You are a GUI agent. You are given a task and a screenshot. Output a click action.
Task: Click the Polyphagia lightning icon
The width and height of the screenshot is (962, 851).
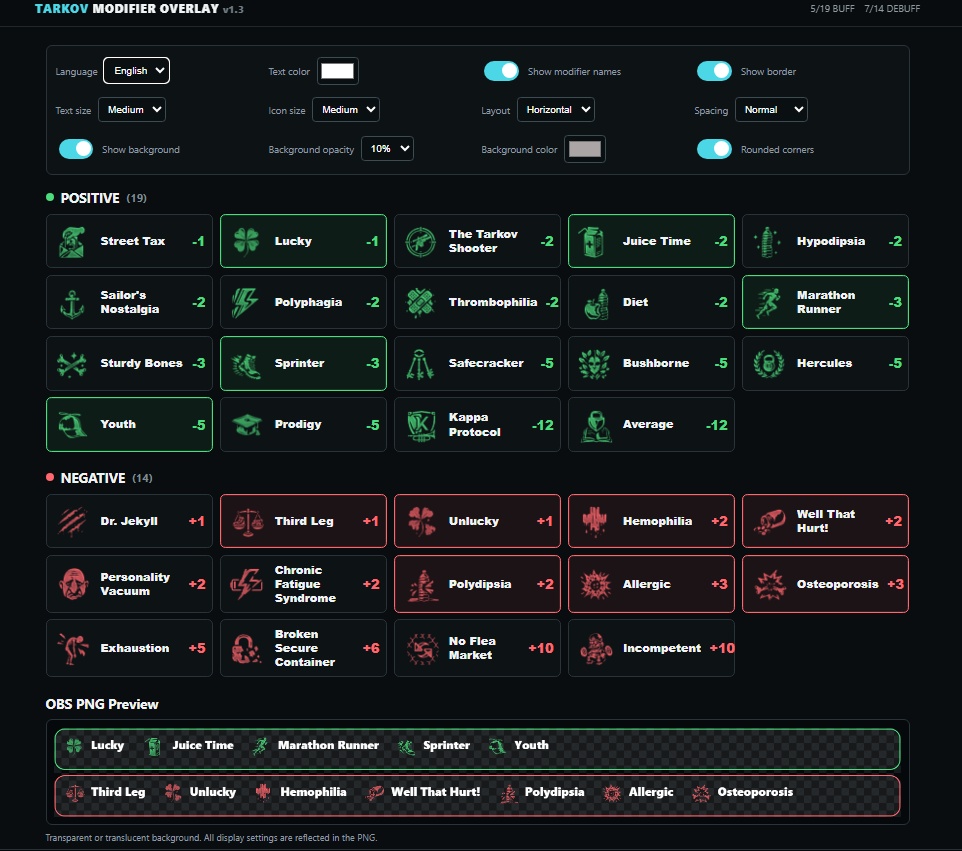245,302
